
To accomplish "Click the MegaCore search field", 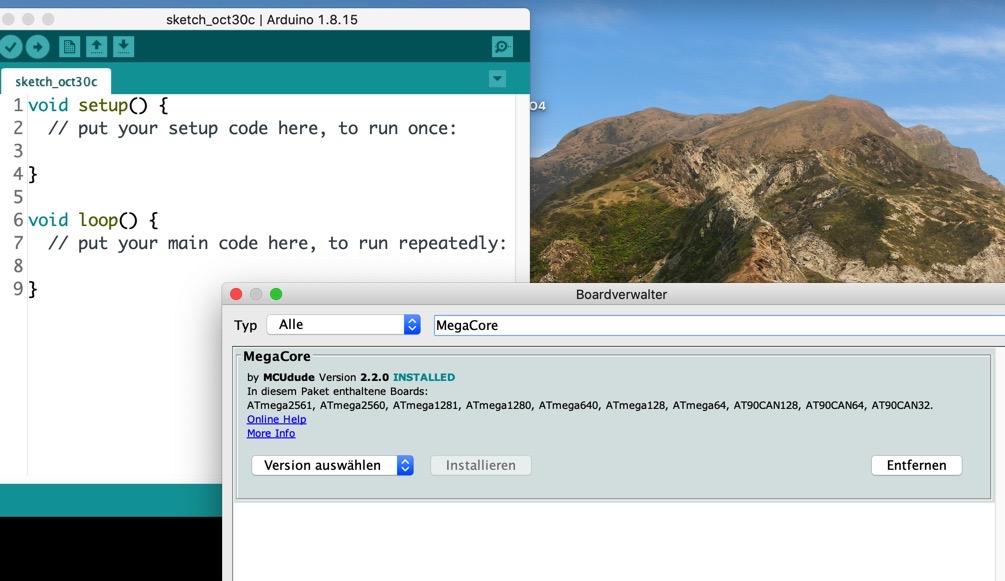I will tap(719, 325).
